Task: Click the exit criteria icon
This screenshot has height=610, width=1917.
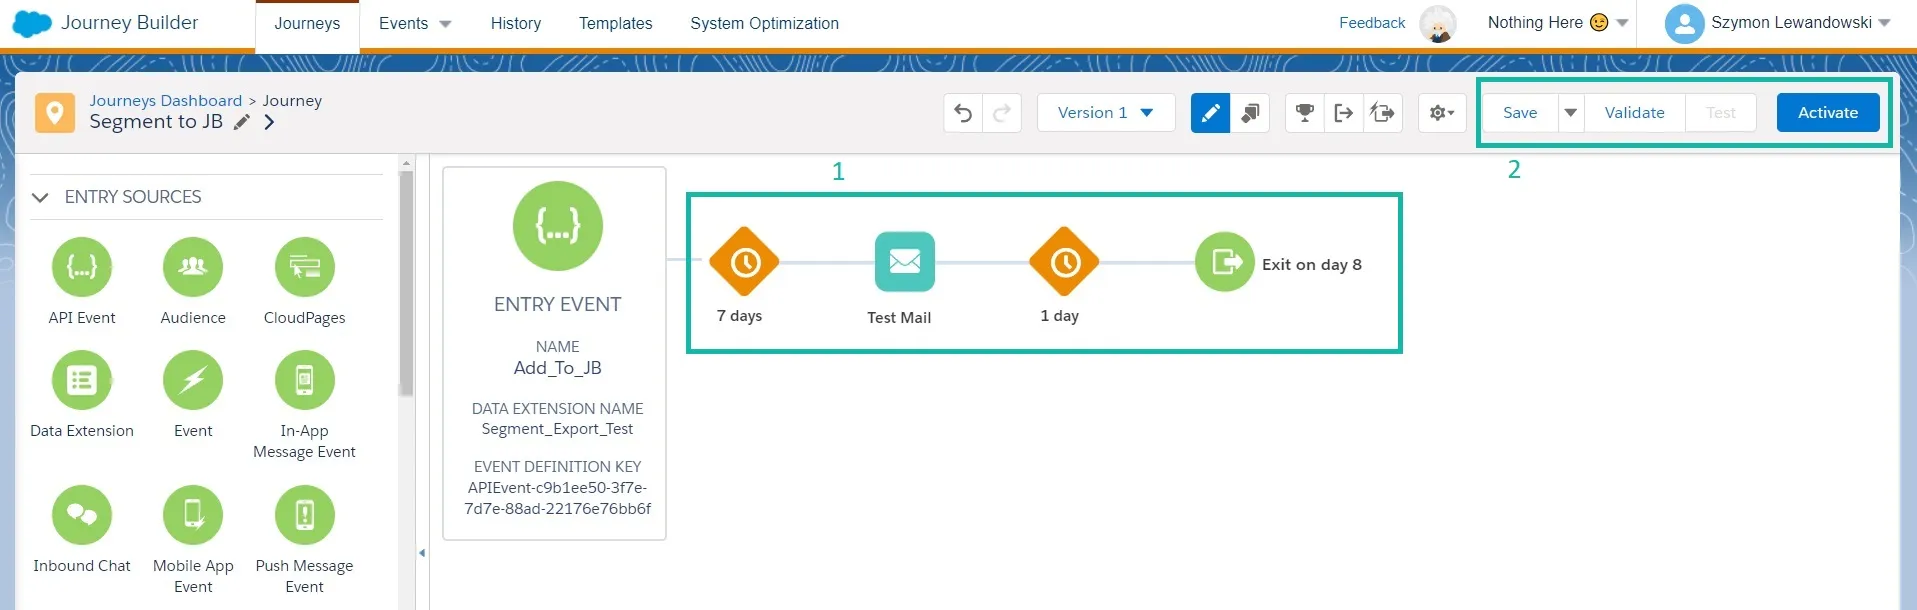Action: (x=1343, y=113)
